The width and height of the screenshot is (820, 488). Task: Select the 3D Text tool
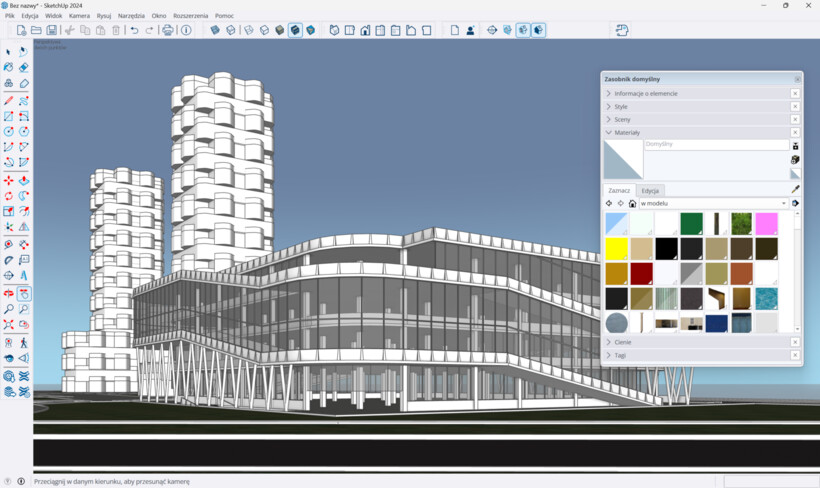(x=24, y=276)
